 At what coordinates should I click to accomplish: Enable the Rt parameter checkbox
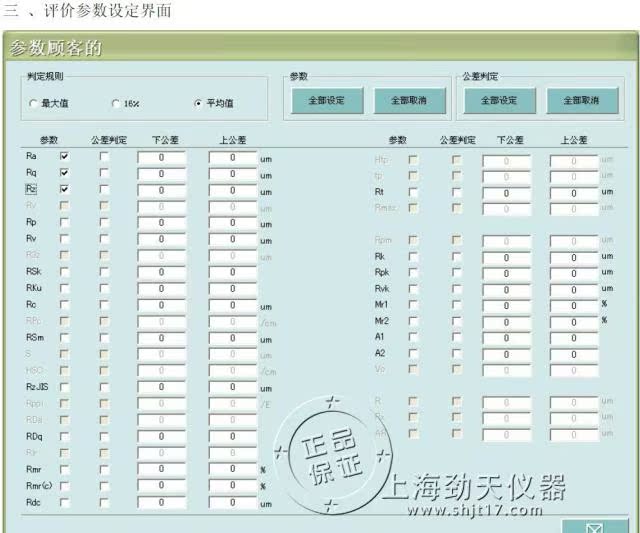(412, 192)
